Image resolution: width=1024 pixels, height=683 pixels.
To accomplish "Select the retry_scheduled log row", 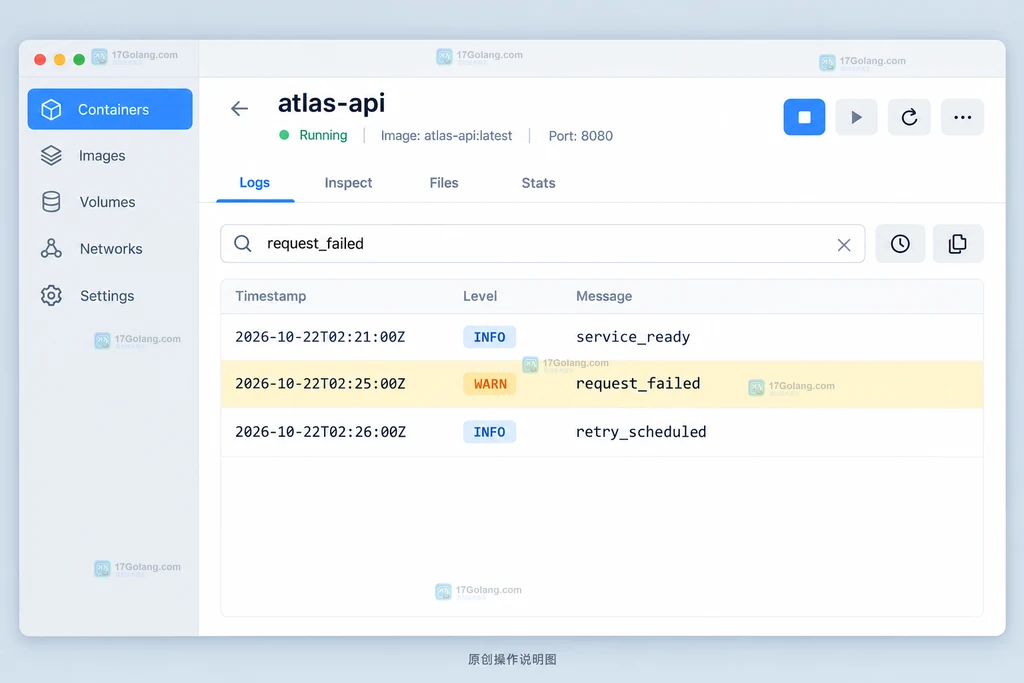I will tap(602, 432).
